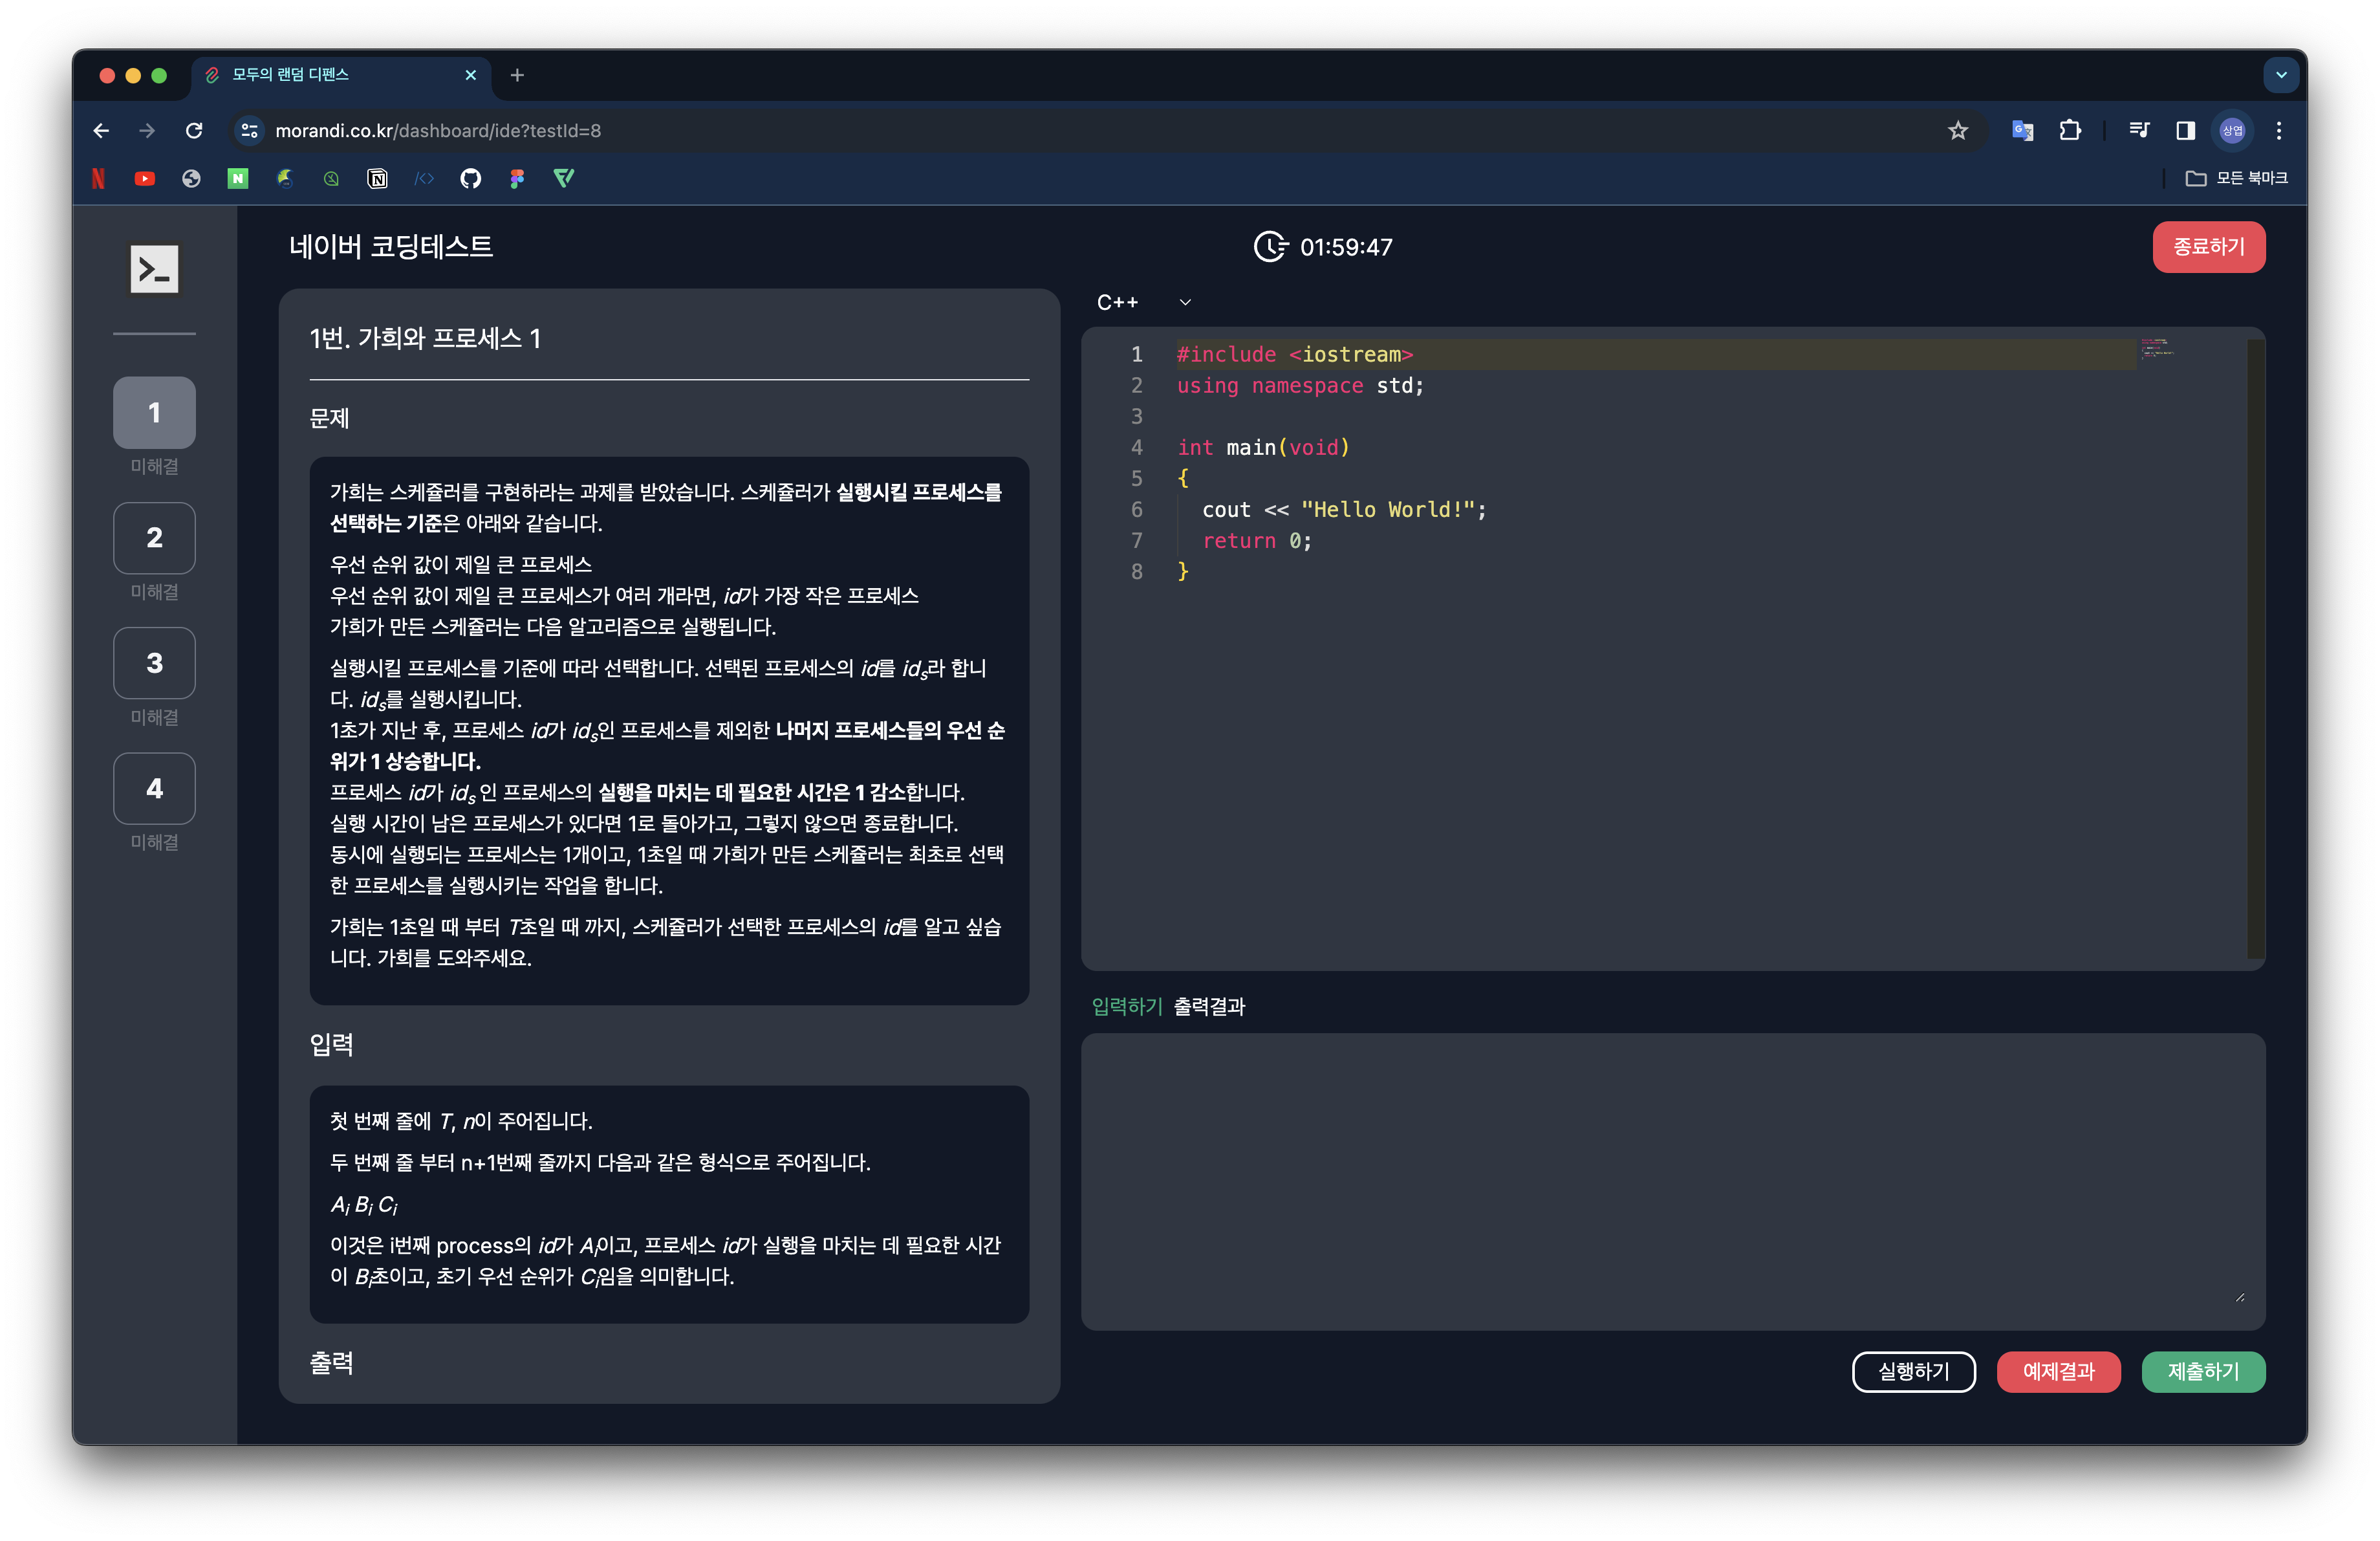Click the GitHub bookmark icon
Image resolution: width=2380 pixels, height=1541 pixels.
pos(470,178)
